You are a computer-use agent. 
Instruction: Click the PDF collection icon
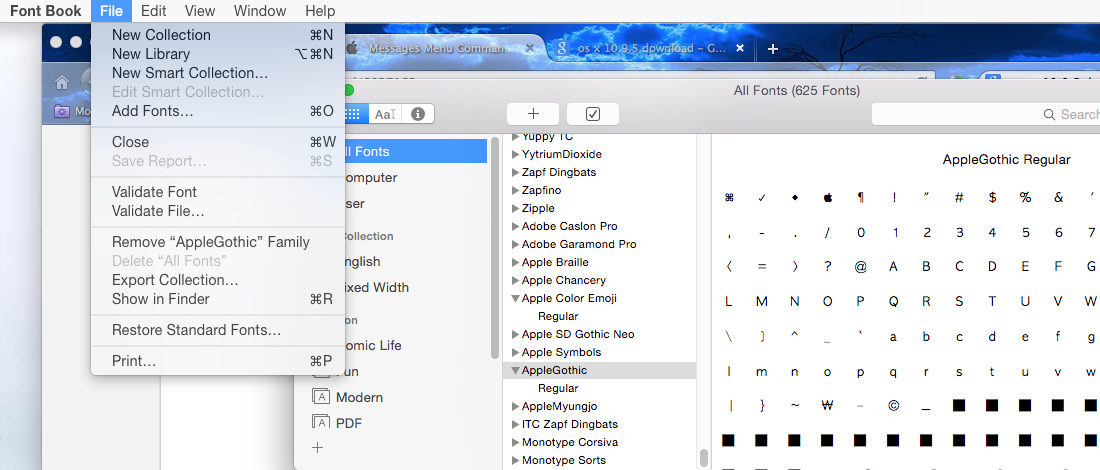321,422
